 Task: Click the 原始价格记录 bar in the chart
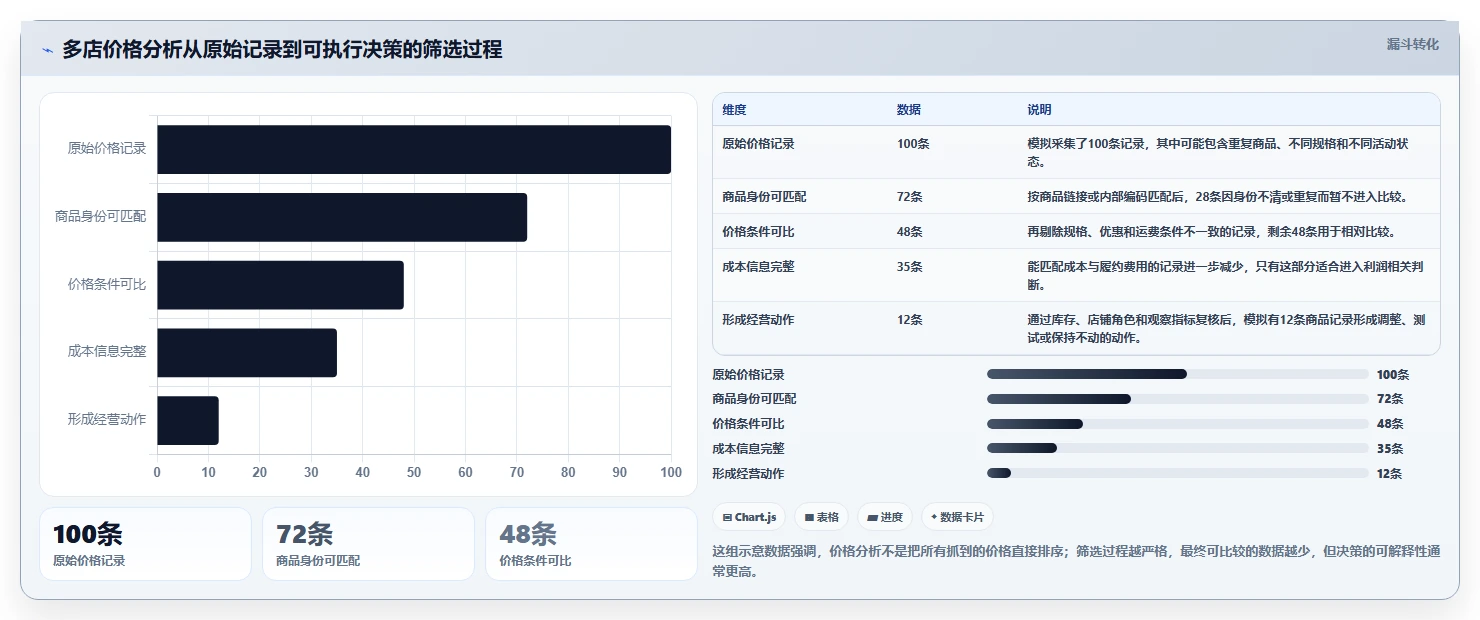414,149
